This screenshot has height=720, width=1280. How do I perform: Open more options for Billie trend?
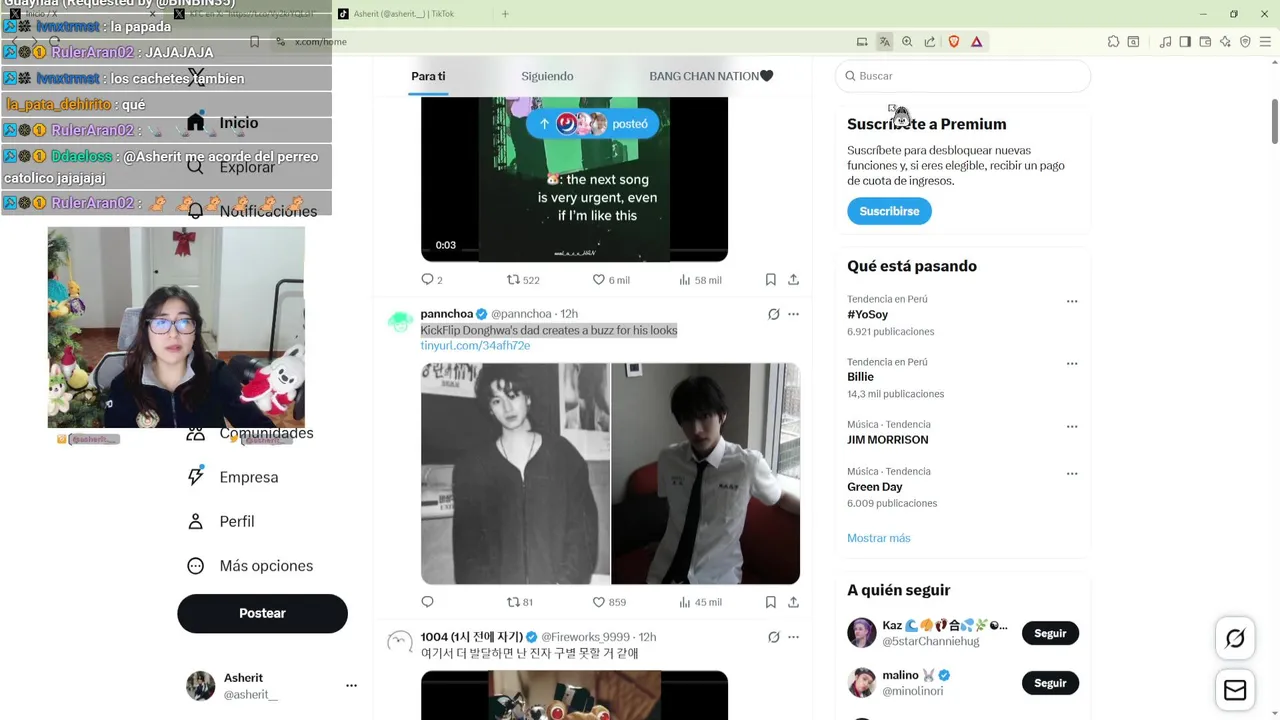coord(1072,364)
